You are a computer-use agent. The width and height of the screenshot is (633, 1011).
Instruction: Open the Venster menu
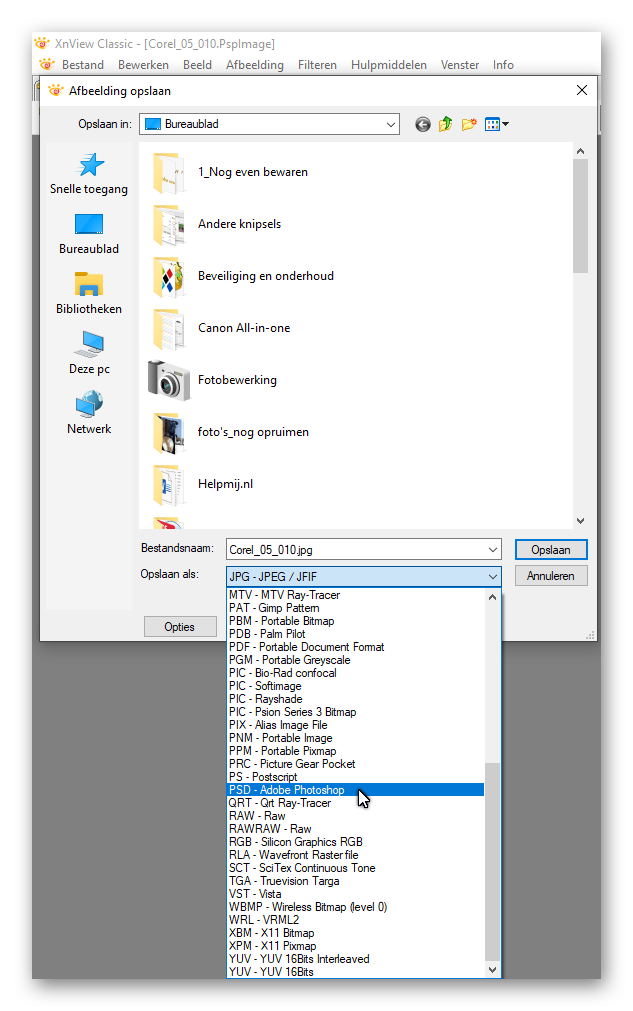click(x=460, y=65)
